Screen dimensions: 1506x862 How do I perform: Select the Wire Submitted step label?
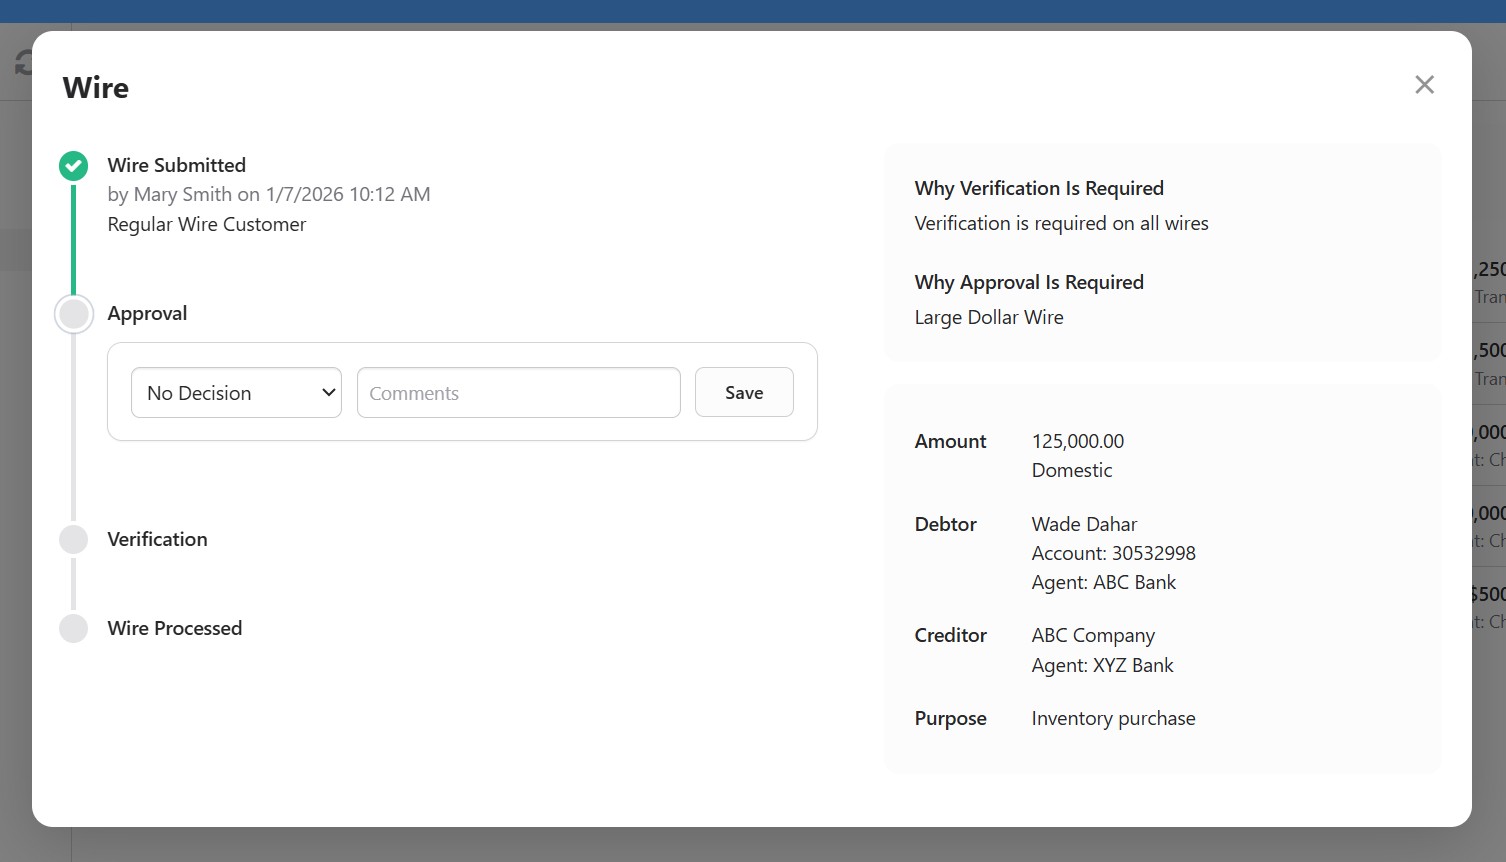(176, 165)
